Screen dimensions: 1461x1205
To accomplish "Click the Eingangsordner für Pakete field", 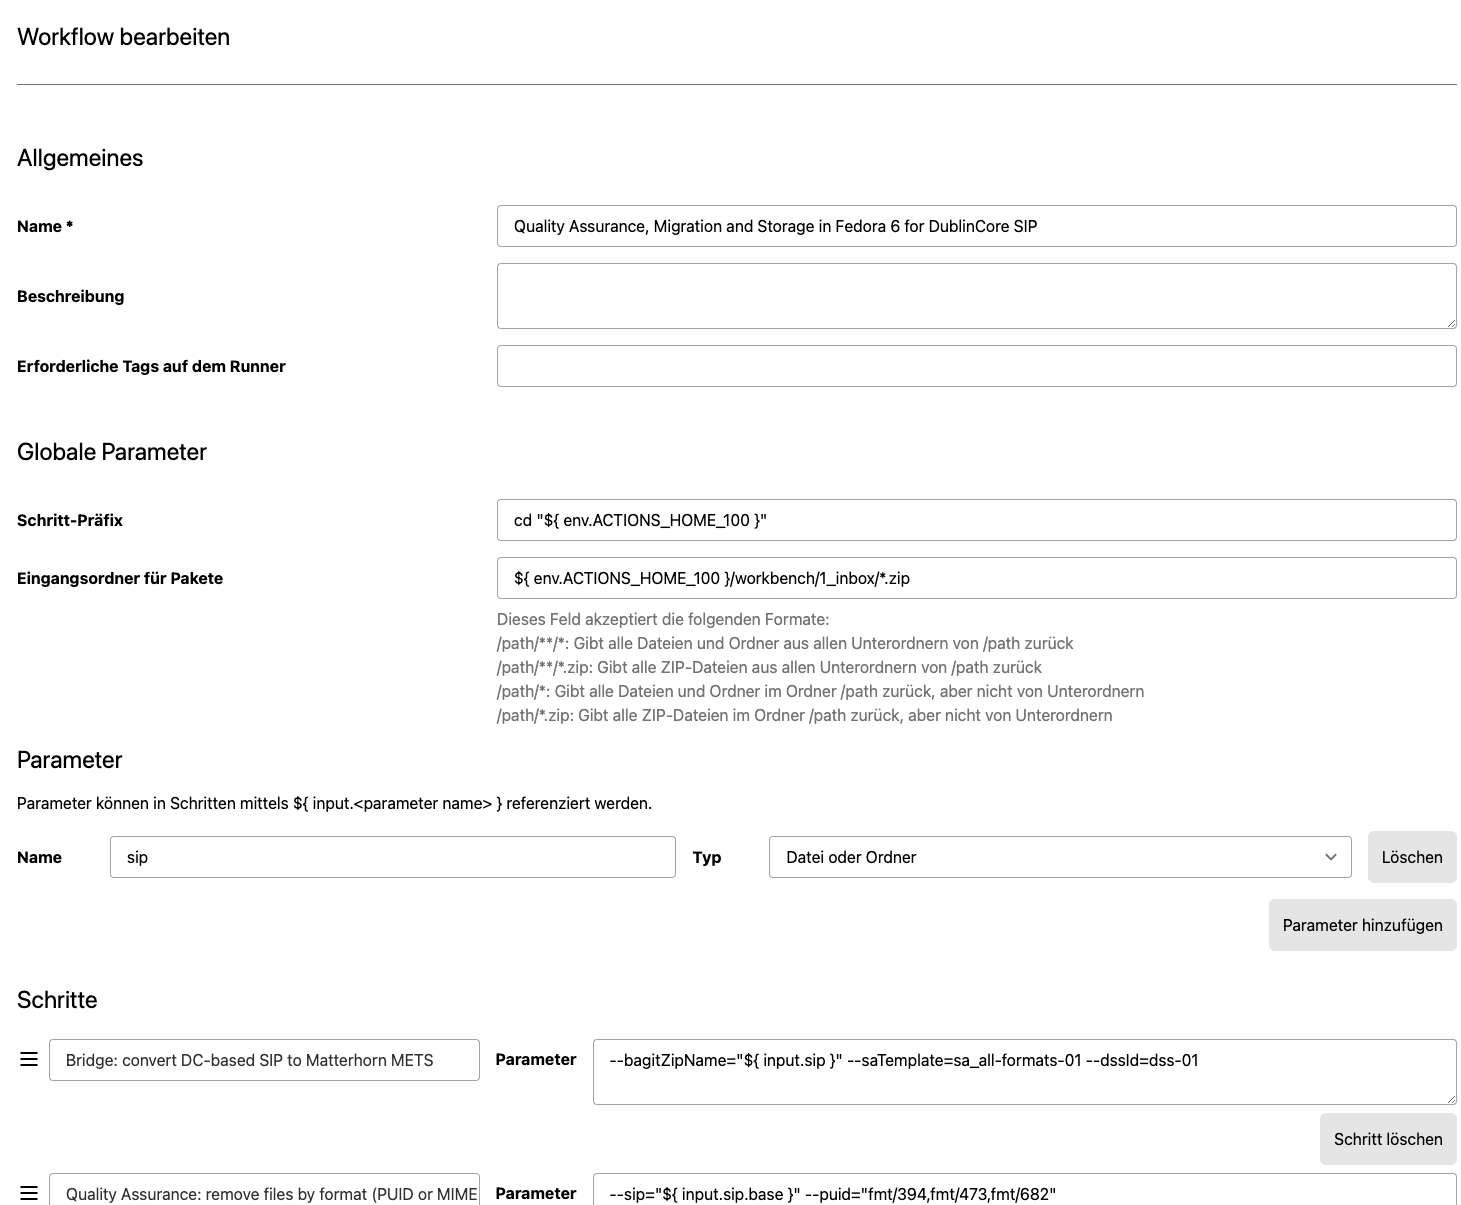I will (976, 578).
